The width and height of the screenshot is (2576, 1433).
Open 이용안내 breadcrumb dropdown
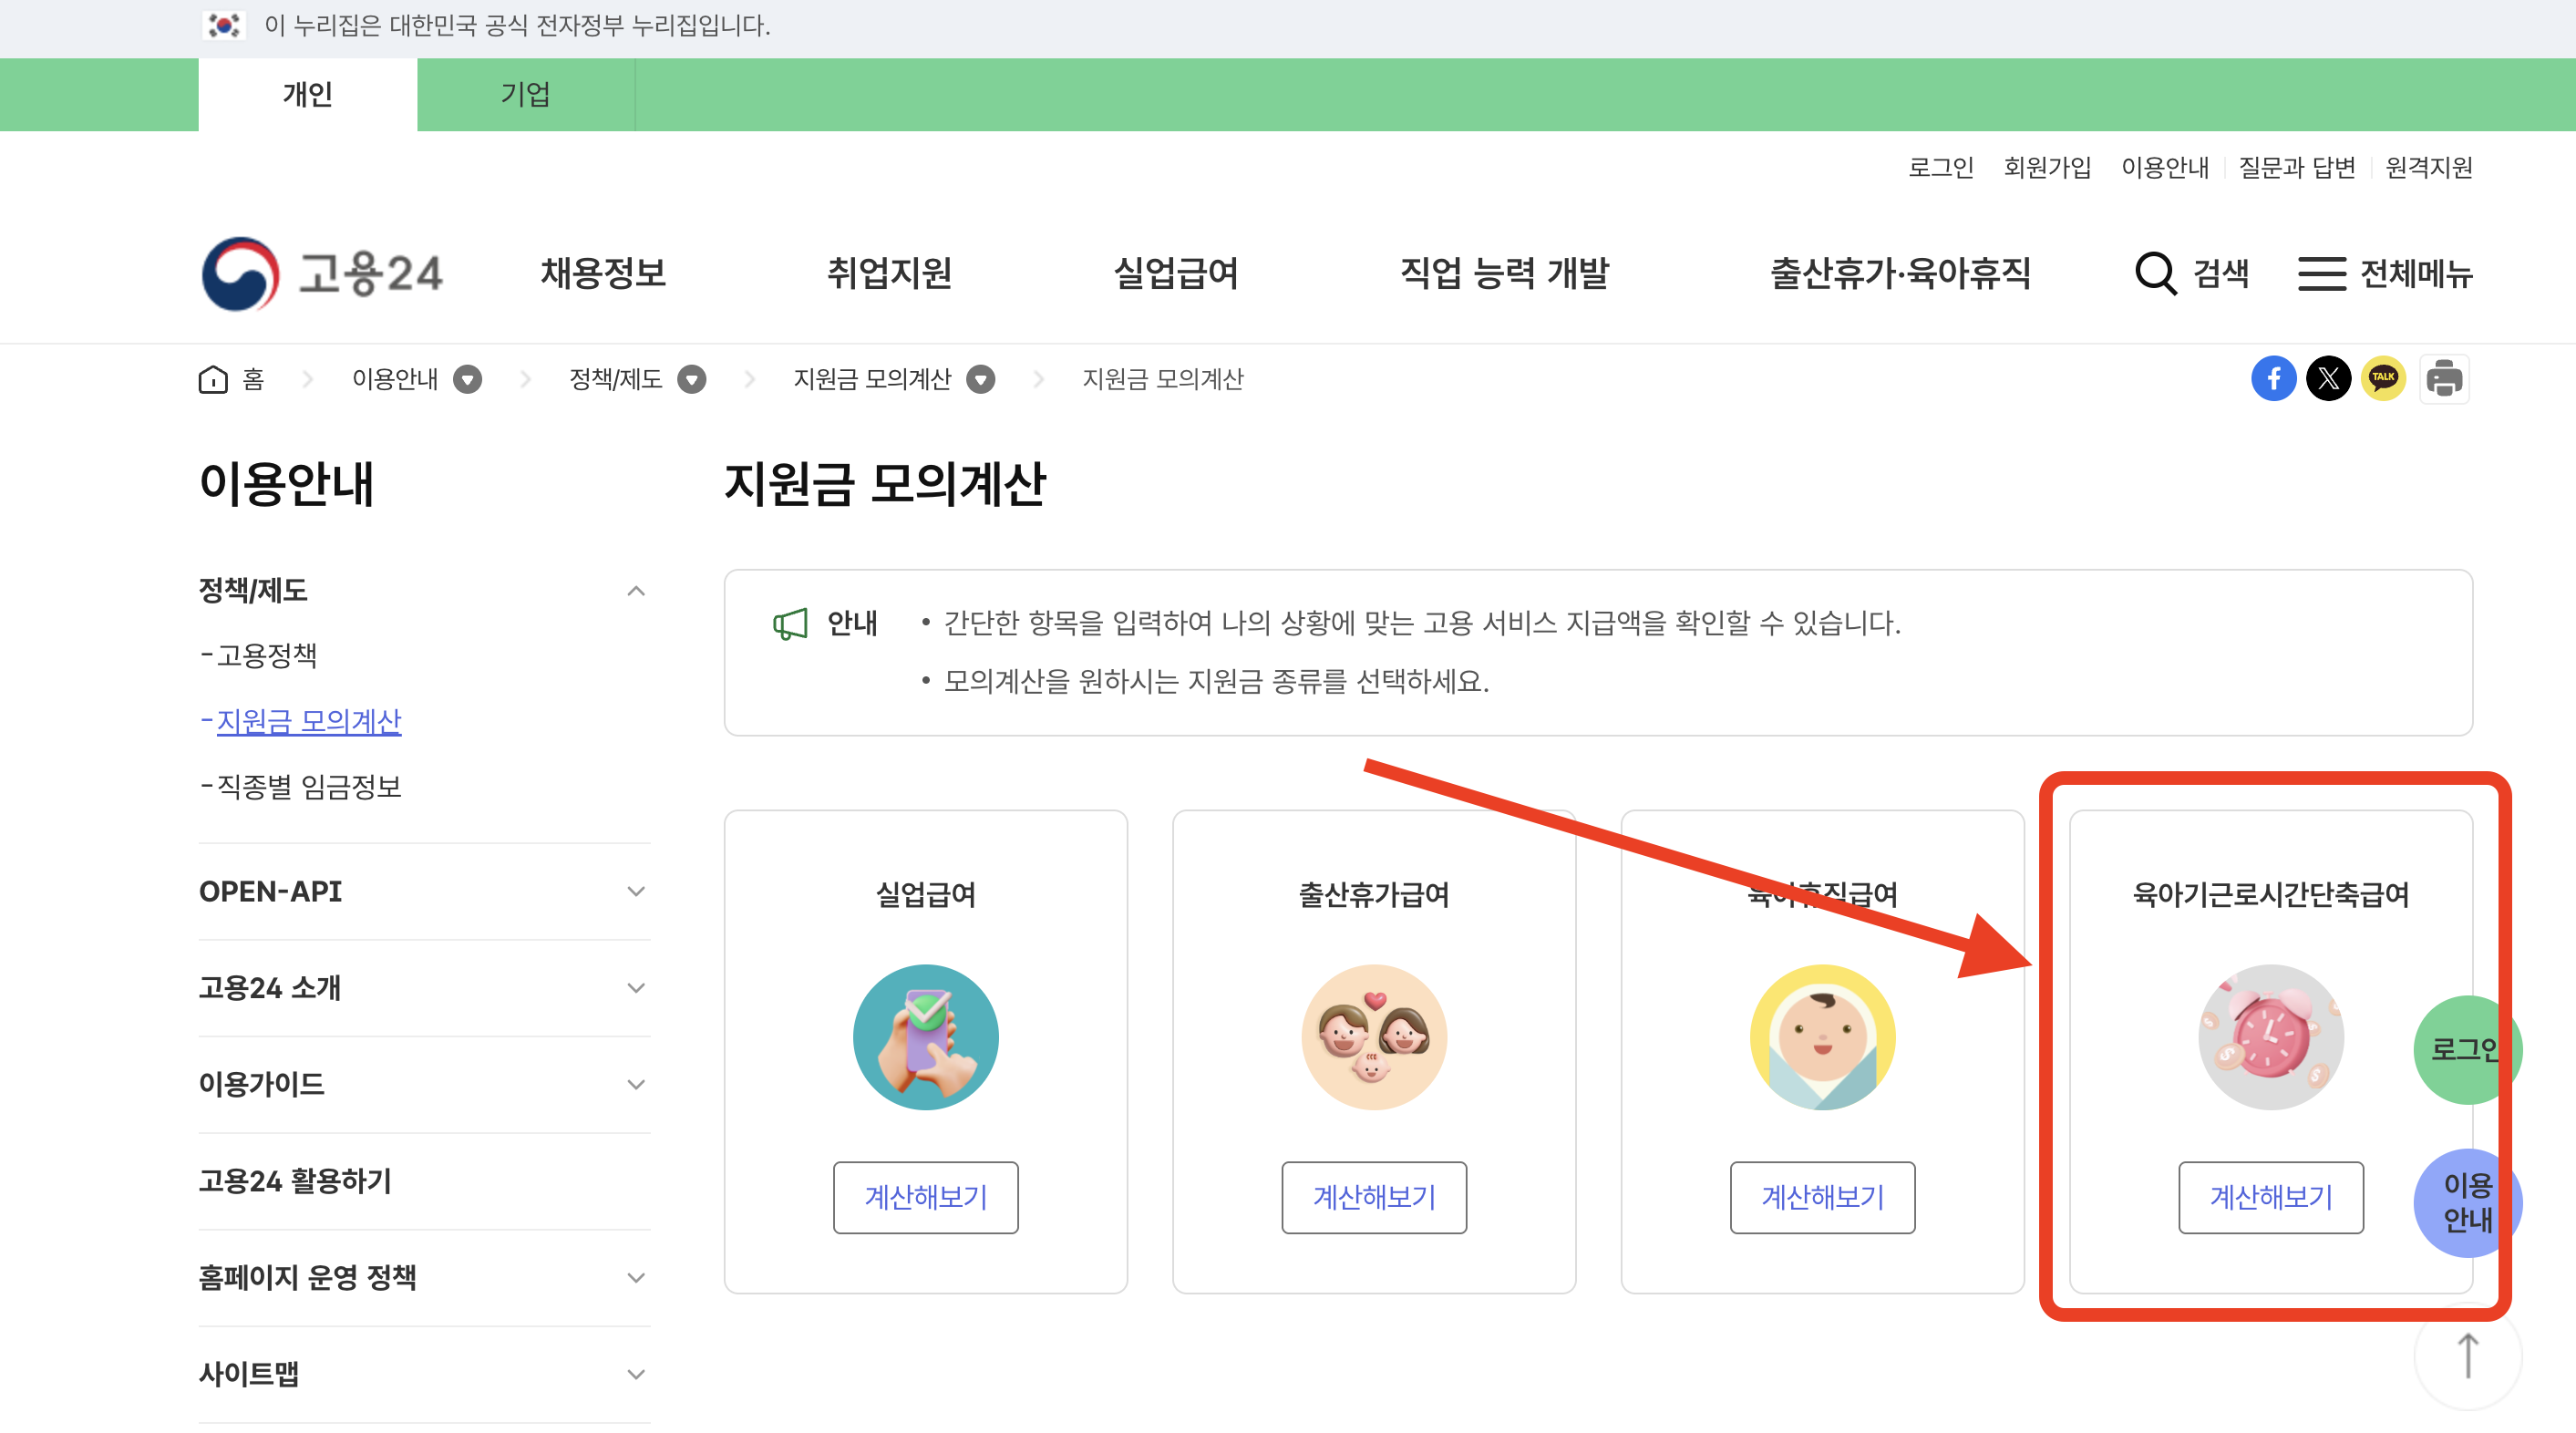[467, 379]
